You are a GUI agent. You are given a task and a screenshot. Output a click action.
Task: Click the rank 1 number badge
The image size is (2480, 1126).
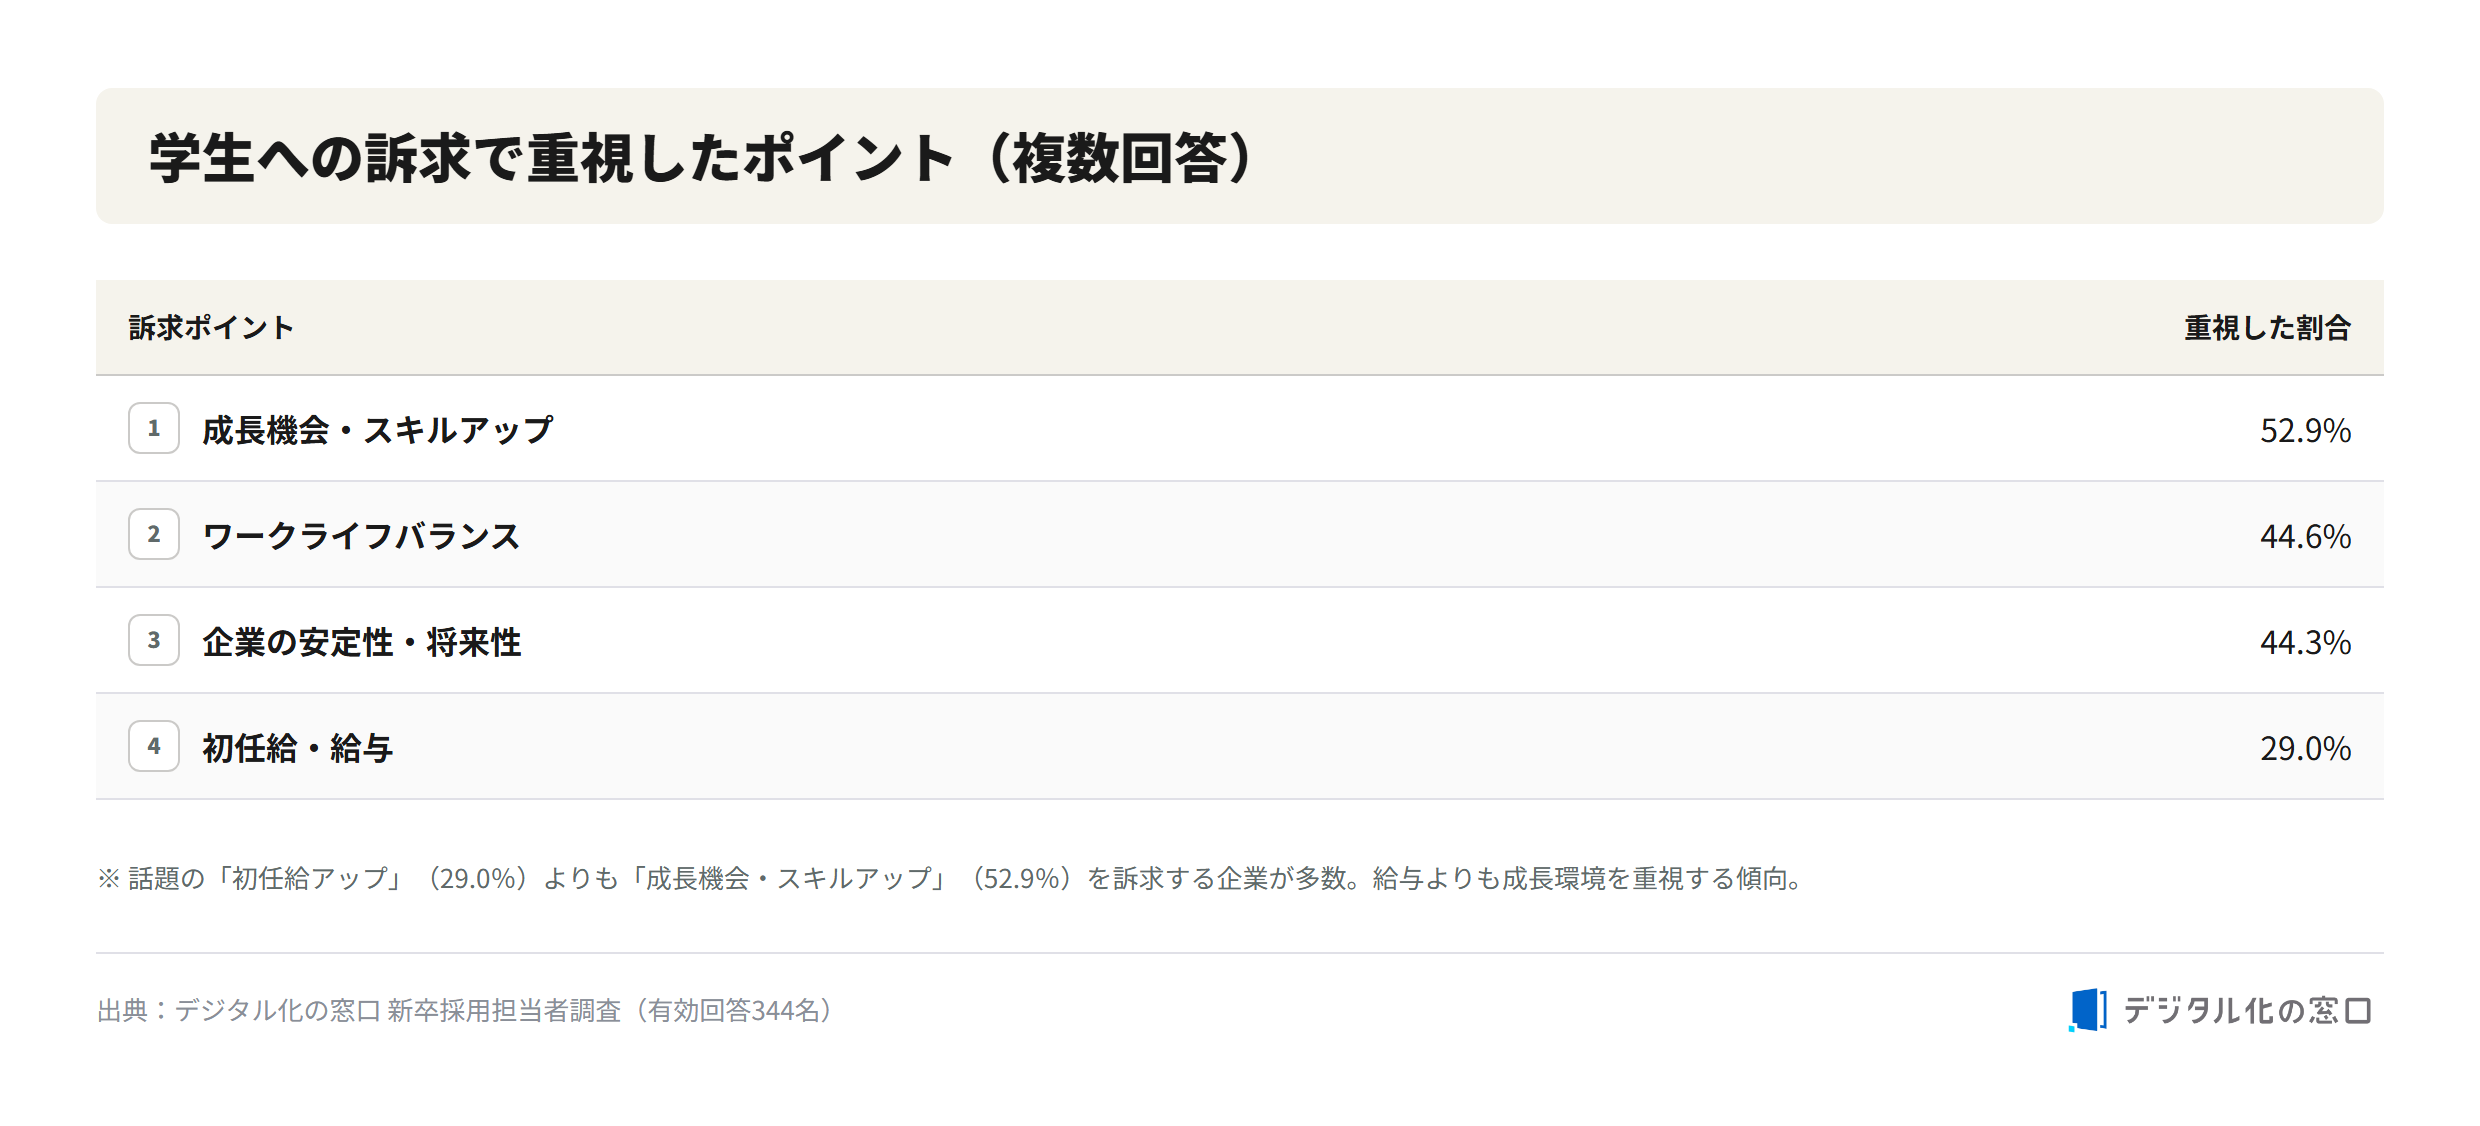click(x=154, y=428)
